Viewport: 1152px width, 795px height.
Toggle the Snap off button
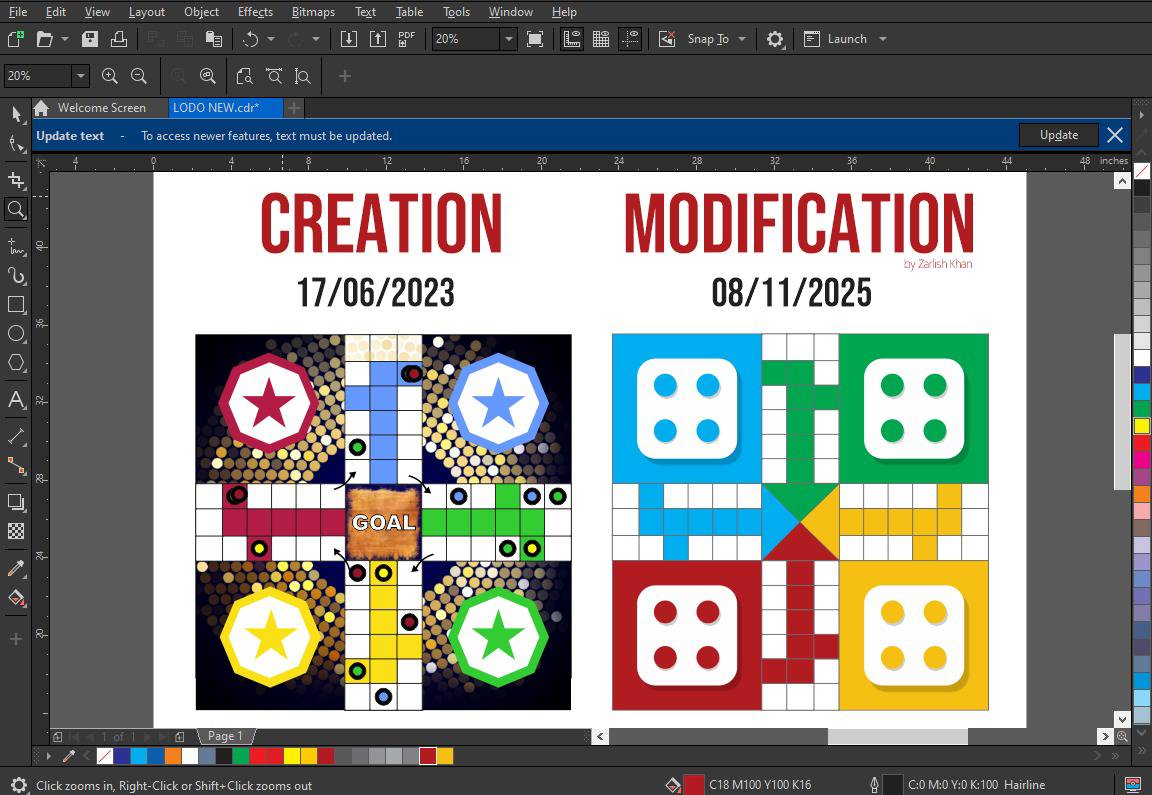(667, 39)
